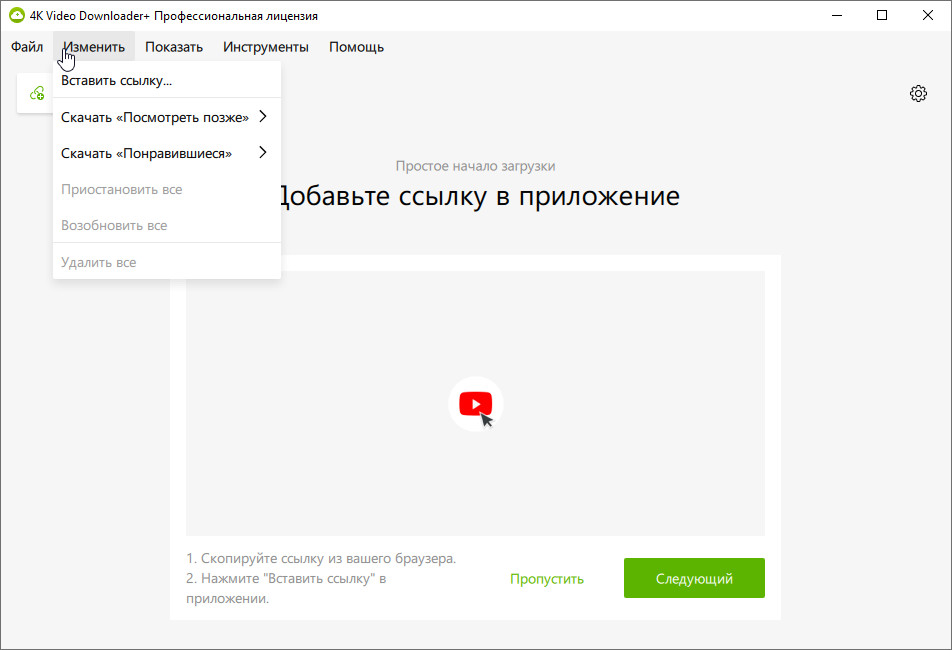Open the Инструменты menu
This screenshot has height=650, width=952.
[x=266, y=47]
